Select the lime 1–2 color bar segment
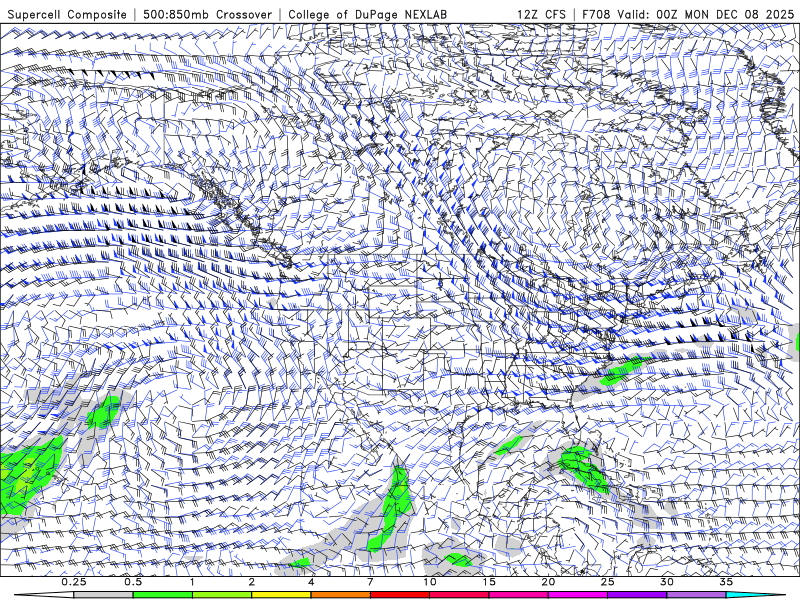 coord(221,595)
